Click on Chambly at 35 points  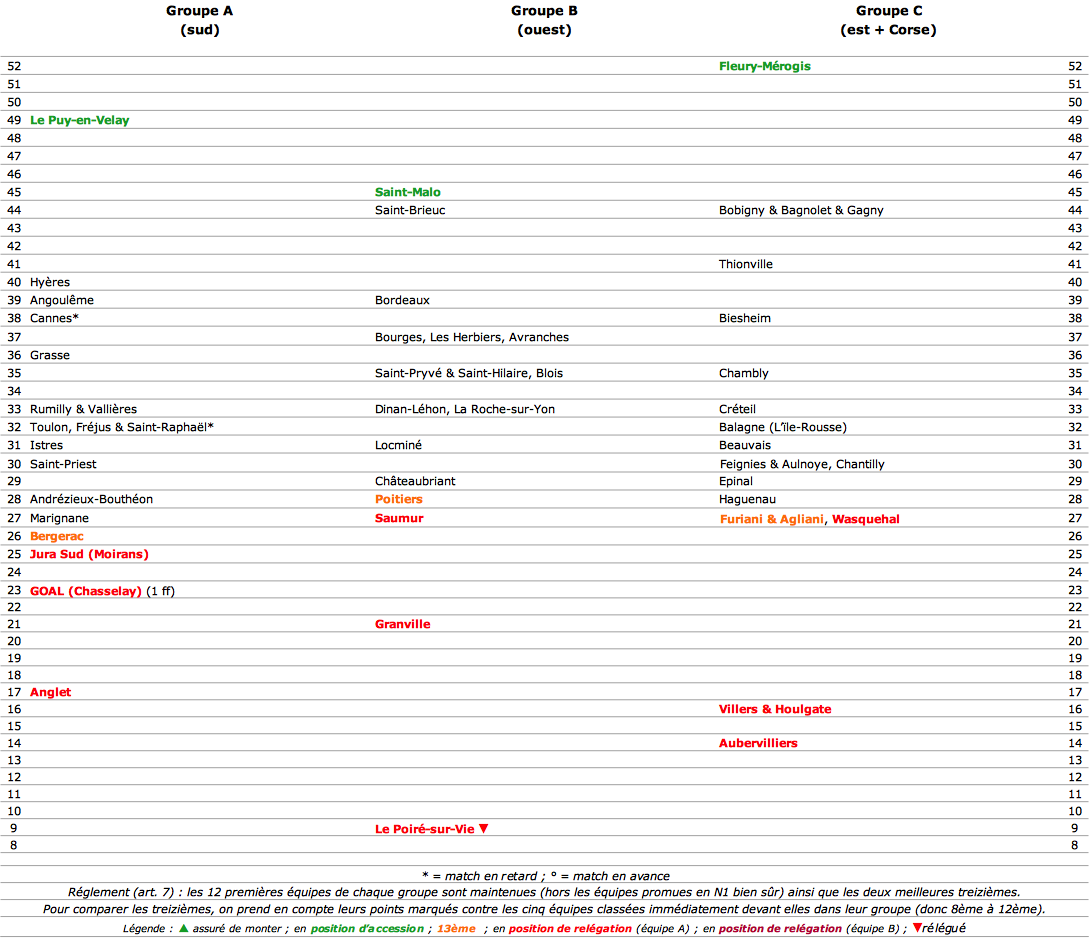coord(744,373)
